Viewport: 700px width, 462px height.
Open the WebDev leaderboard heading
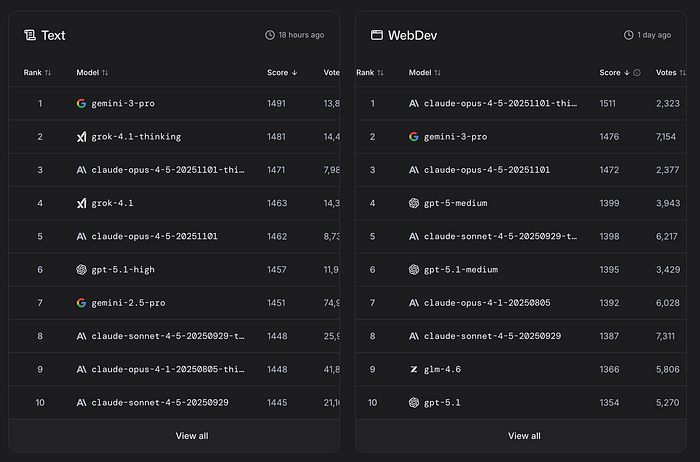pos(415,35)
